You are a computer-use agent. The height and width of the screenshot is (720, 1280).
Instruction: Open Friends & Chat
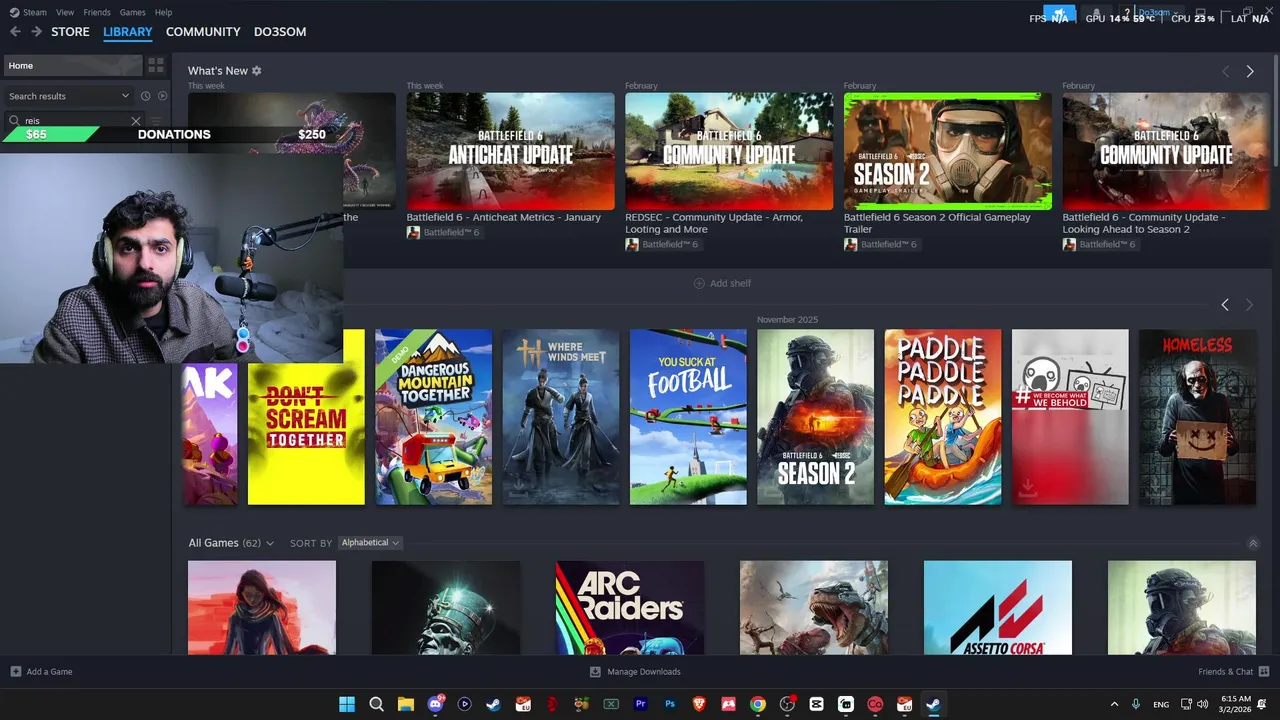click(x=1234, y=672)
